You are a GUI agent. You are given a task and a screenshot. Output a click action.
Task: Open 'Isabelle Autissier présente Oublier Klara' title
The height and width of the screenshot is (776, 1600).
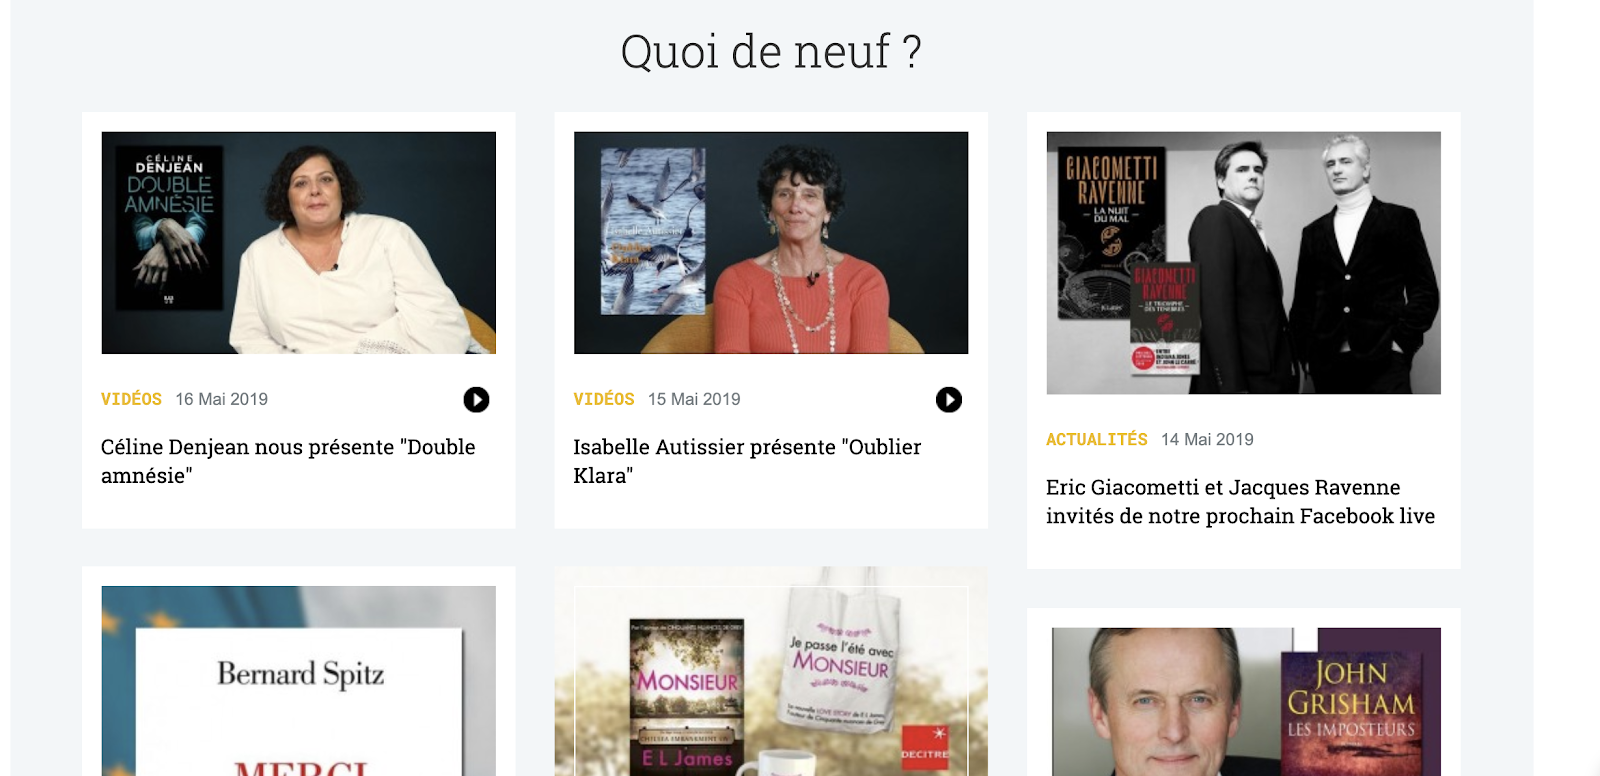pyautogui.click(x=747, y=461)
